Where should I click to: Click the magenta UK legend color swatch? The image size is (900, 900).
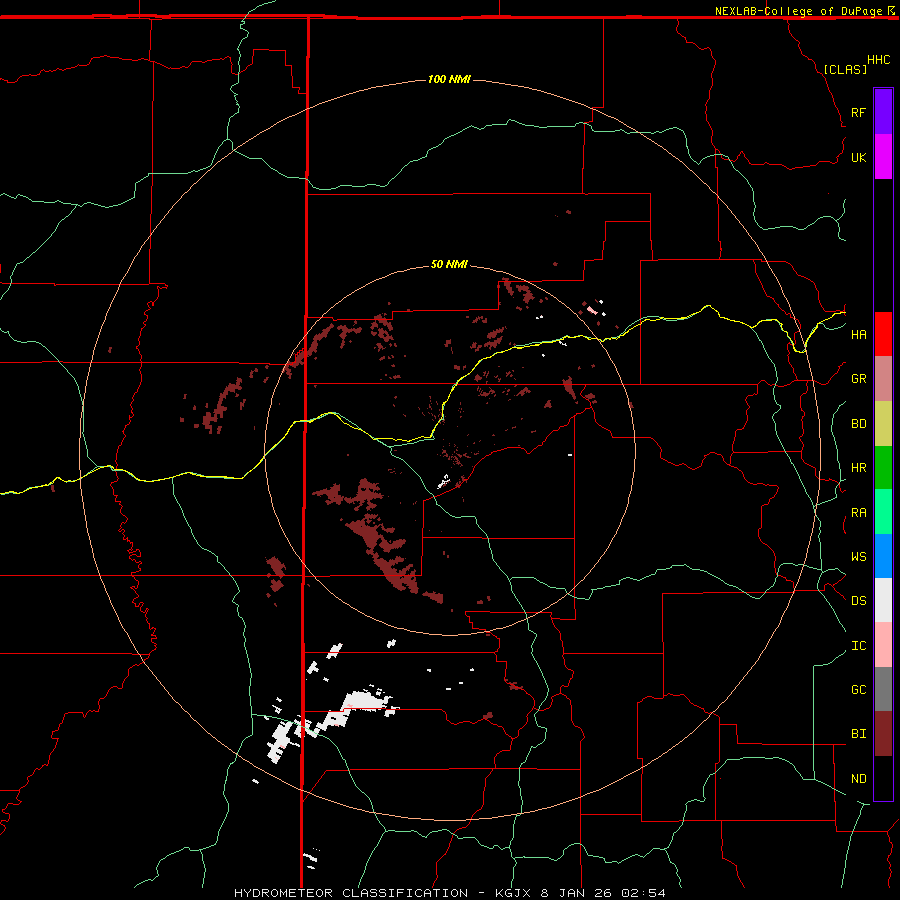click(x=883, y=157)
